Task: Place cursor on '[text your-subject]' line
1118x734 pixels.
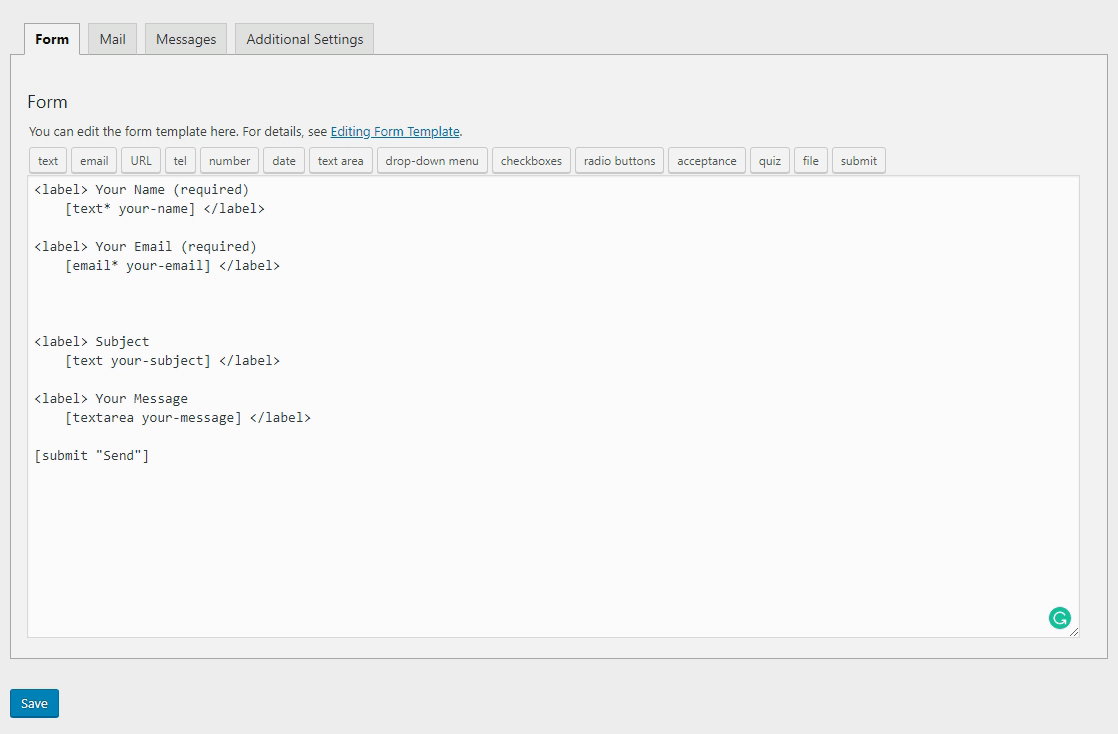Action: point(173,360)
